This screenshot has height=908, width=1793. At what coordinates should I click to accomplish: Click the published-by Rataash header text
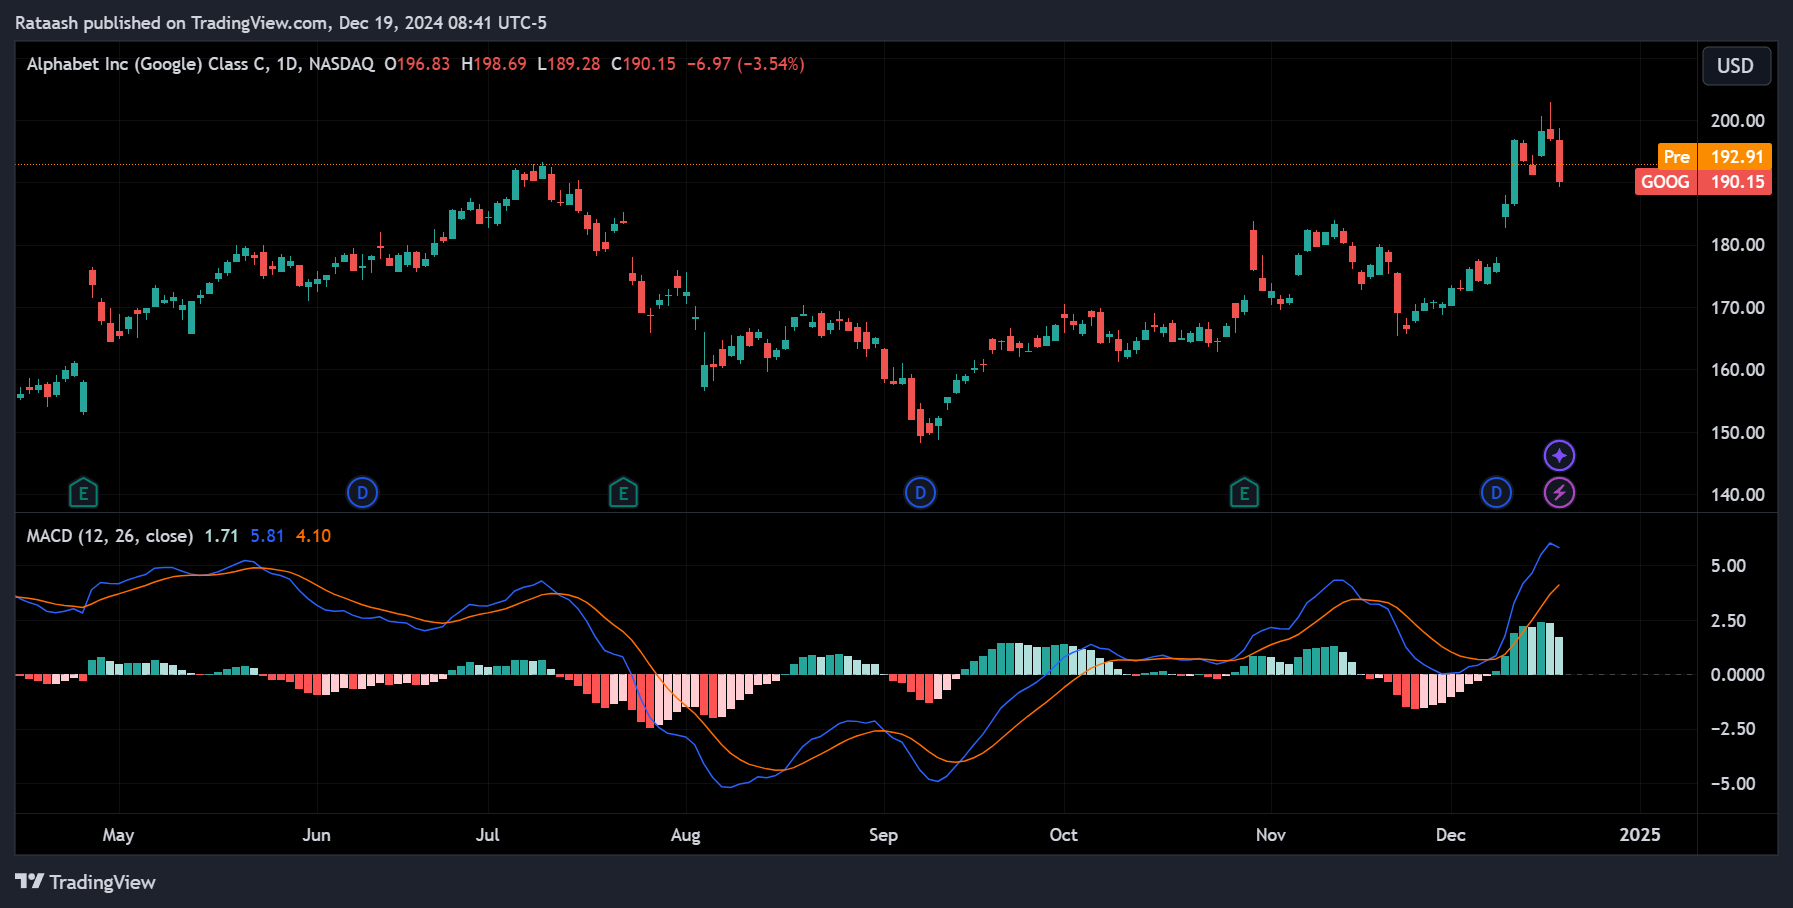pyautogui.click(x=281, y=23)
